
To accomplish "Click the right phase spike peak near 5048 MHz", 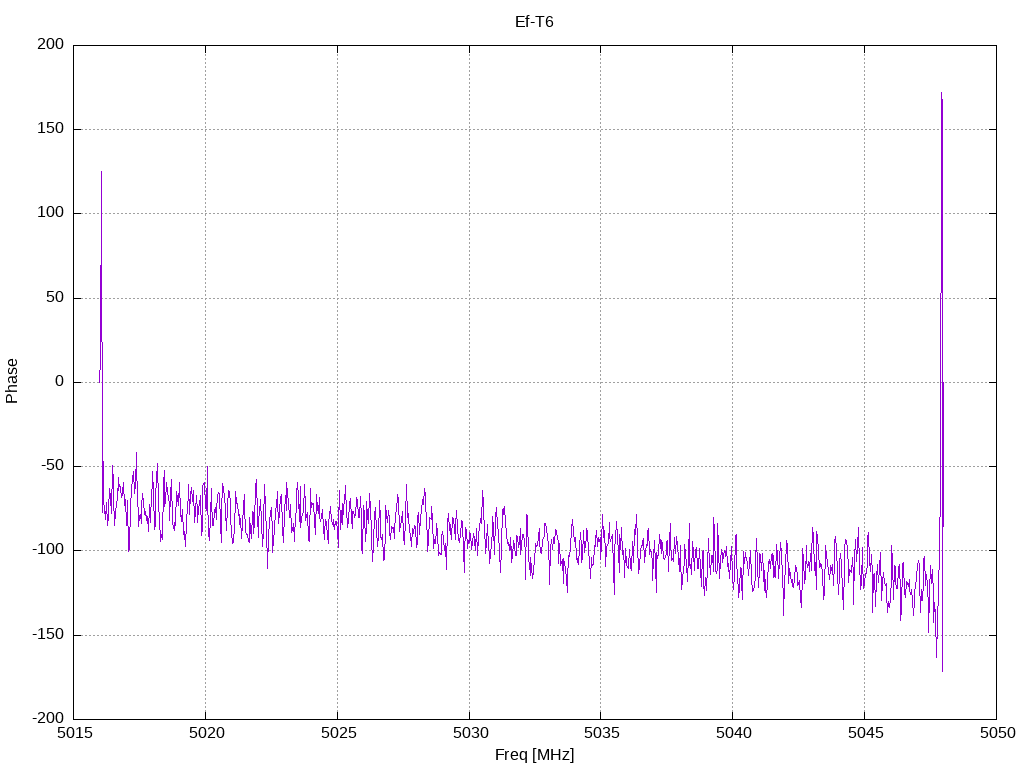I will [x=941, y=94].
